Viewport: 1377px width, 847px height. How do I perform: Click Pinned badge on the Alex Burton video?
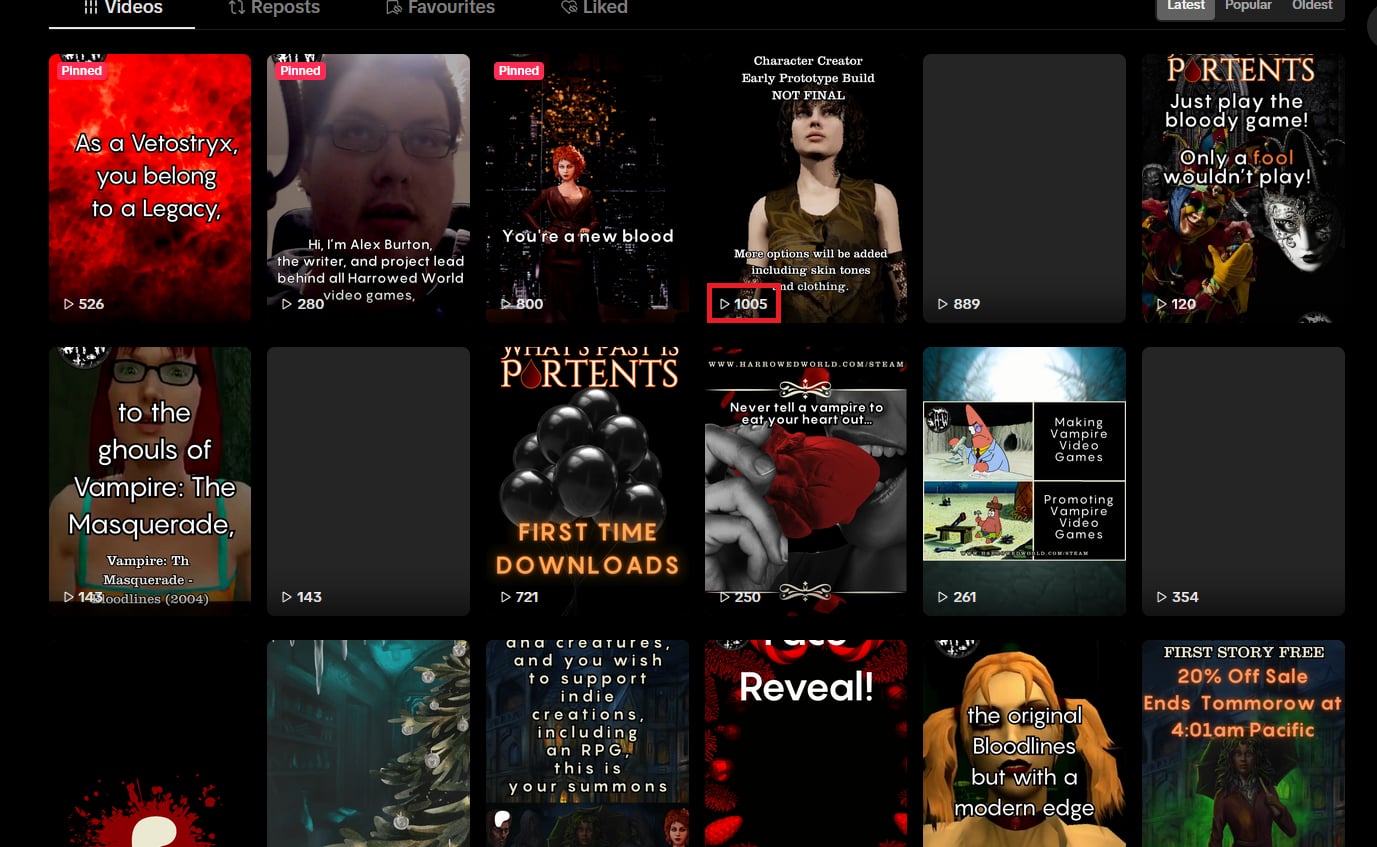[x=300, y=71]
